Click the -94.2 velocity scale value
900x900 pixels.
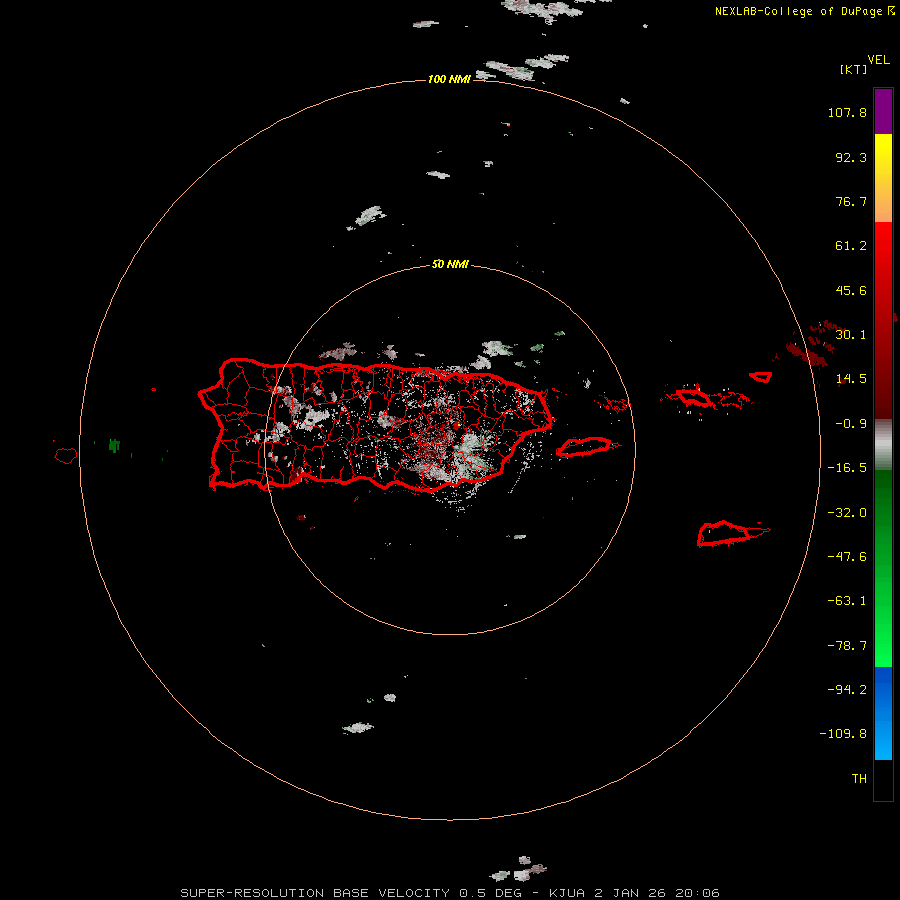coord(847,689)
